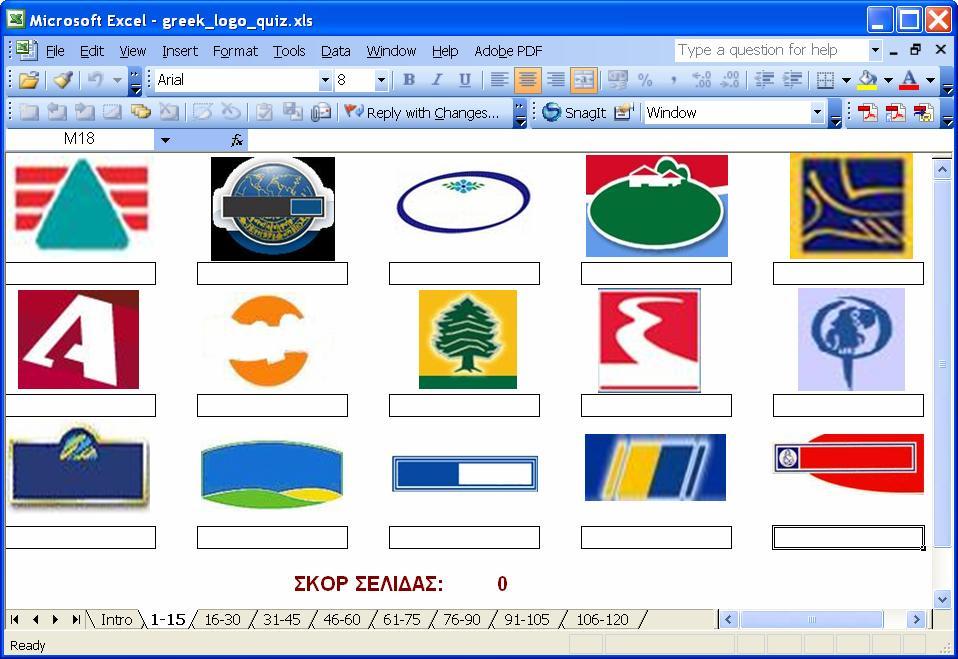The image size is (958, 659).
Task: Click the green tree logo on yellow background
Action: tap(467, 339)
